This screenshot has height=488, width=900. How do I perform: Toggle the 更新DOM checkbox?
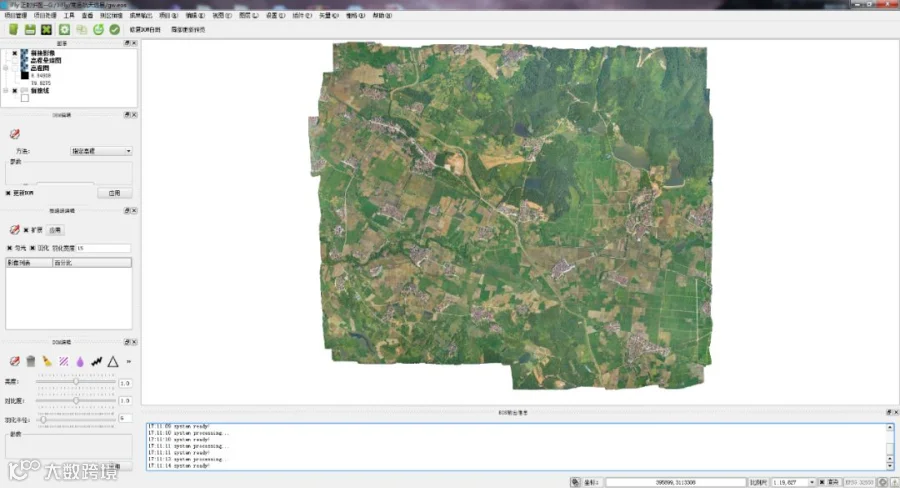click(8, 193)
